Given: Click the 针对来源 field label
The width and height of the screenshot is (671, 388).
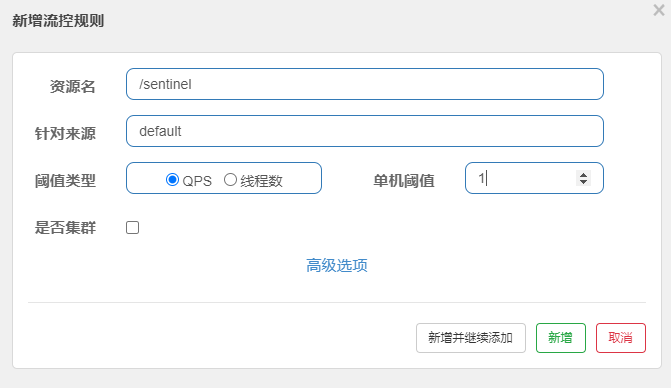Looking at the screenshot, I should click(x=65, y=133).
